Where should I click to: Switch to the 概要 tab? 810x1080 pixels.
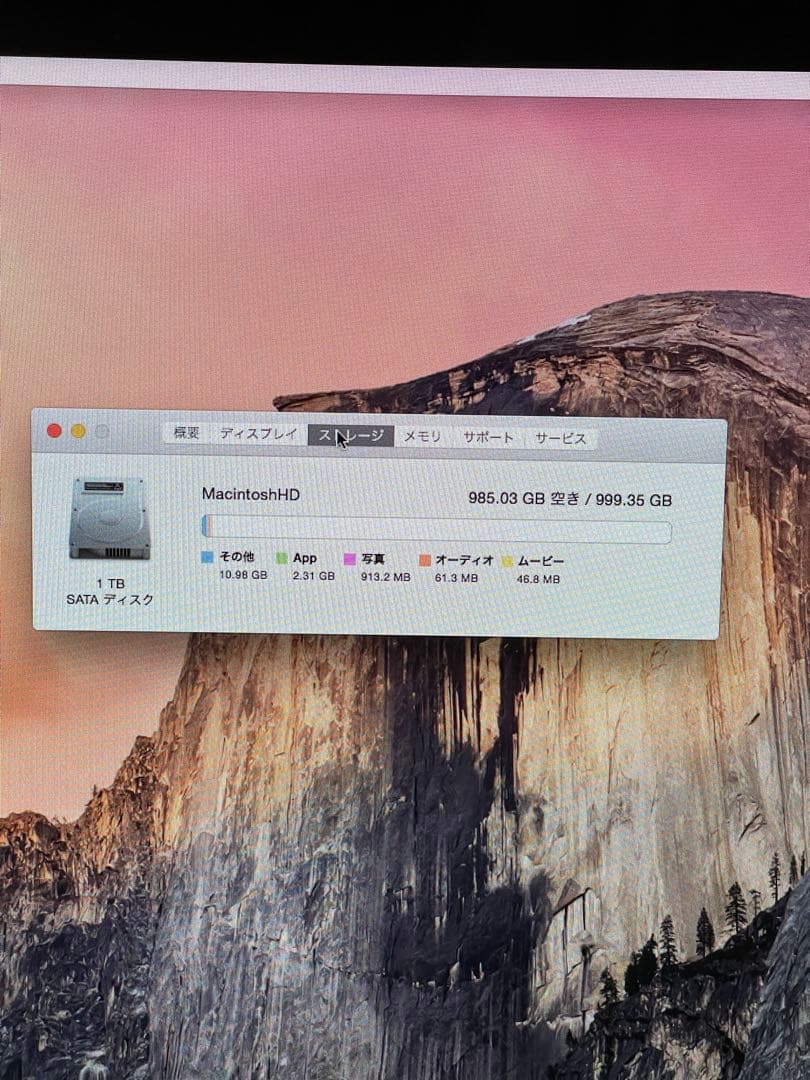tap(186, 433)
